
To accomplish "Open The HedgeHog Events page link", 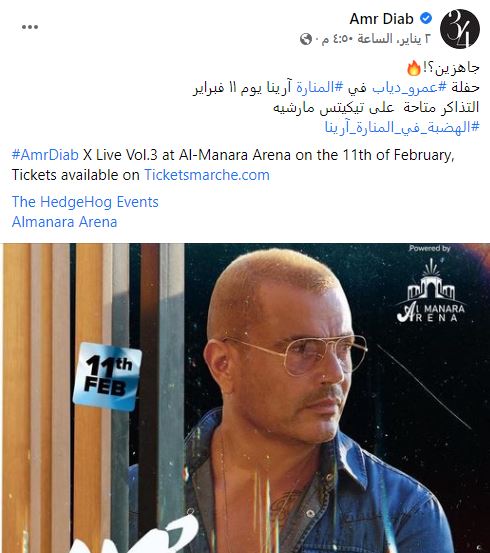I will (85, 202).
